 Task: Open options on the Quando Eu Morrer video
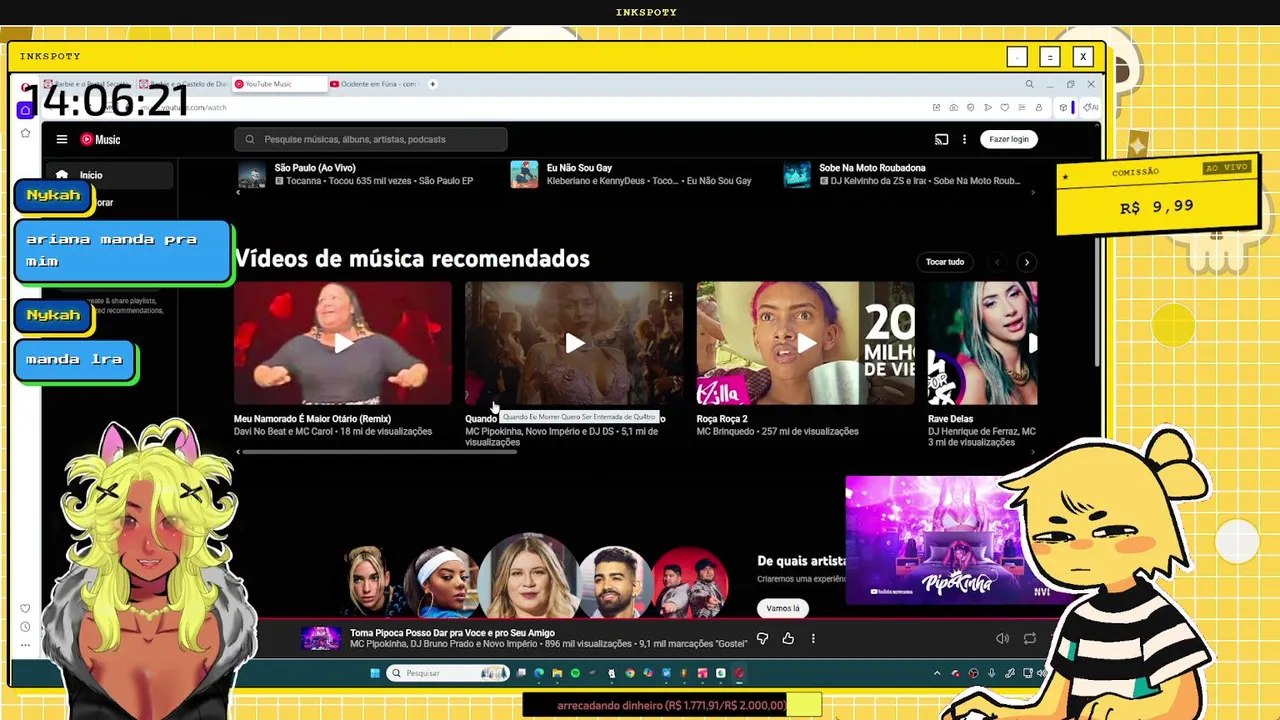click(x=670, y=297)
